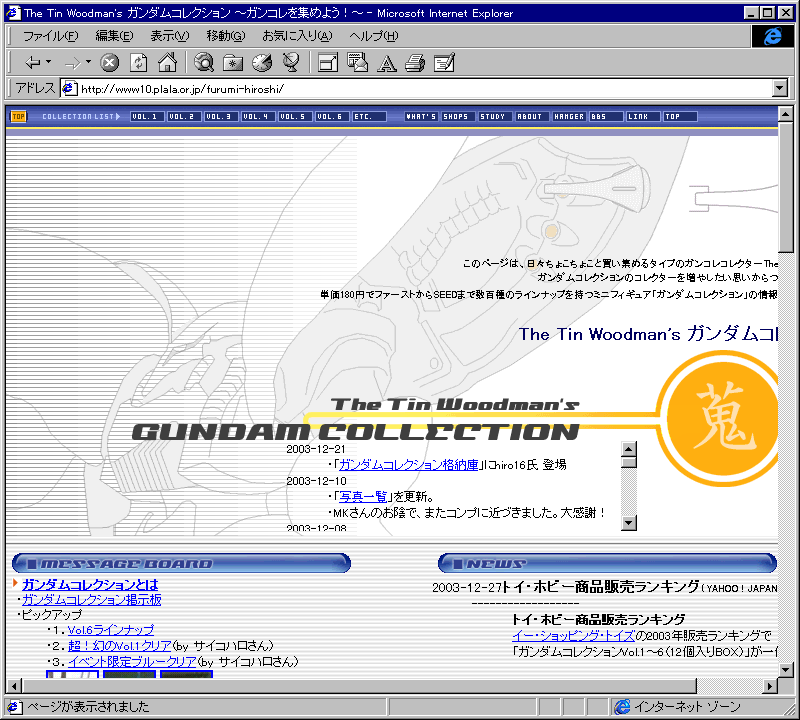
Task: Open the 写真一覧 link
Action: pos(363,496)
